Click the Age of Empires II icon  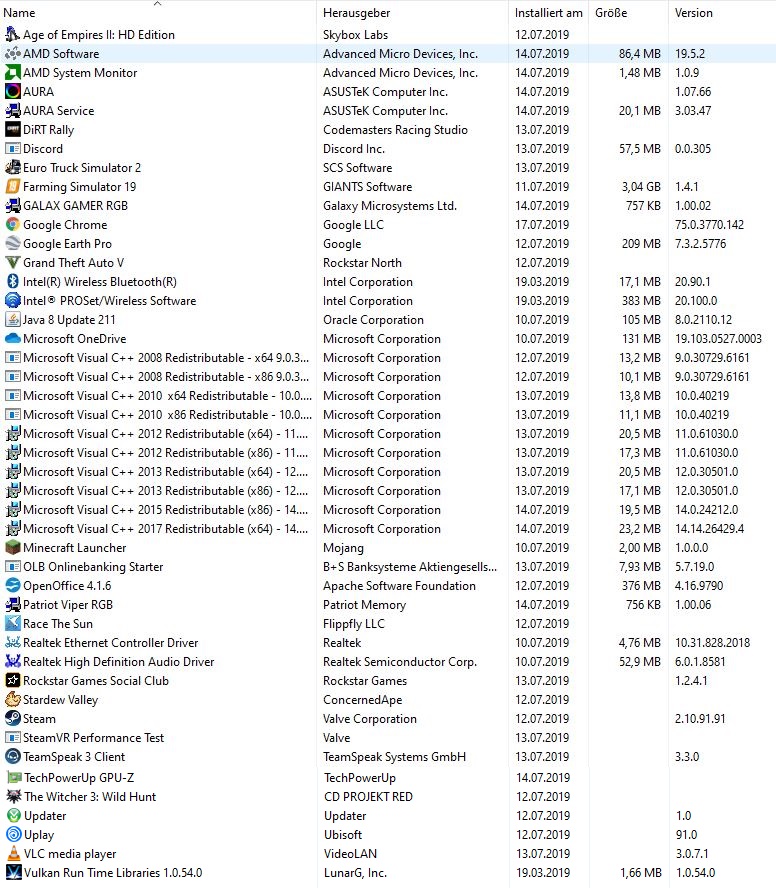point(12,35)
